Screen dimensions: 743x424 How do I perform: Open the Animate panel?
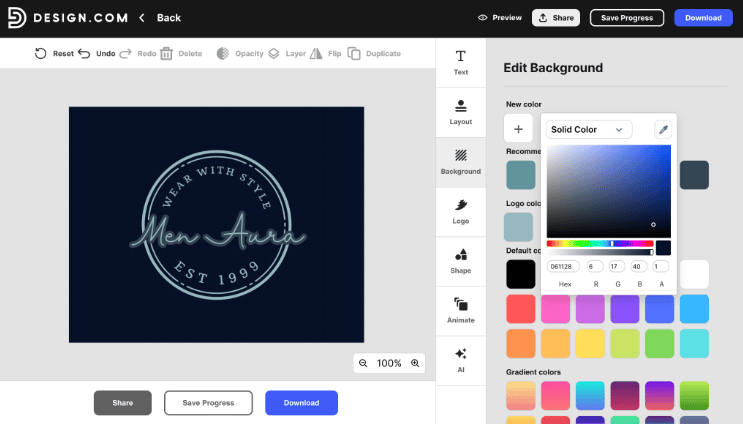[461, 311]
